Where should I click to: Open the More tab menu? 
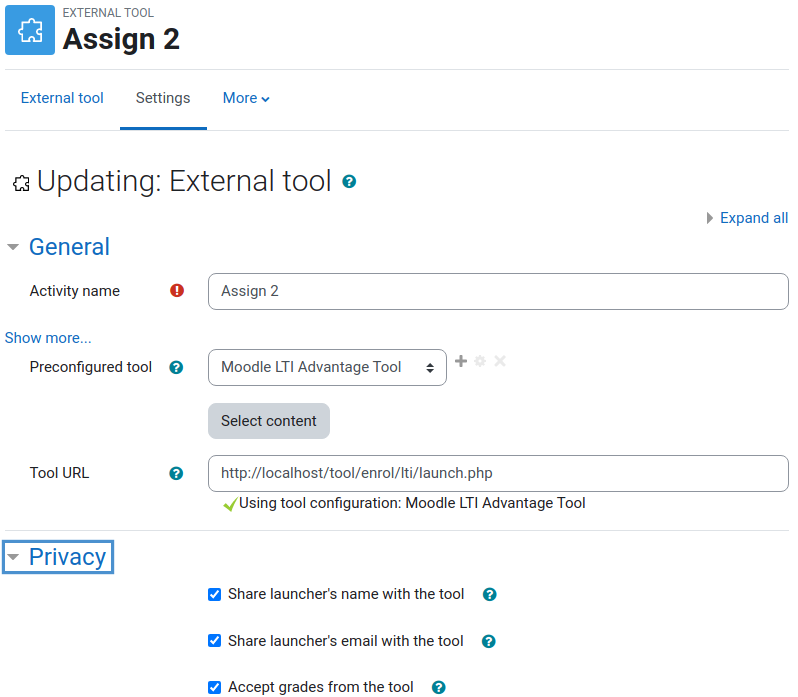click(246, 98)
